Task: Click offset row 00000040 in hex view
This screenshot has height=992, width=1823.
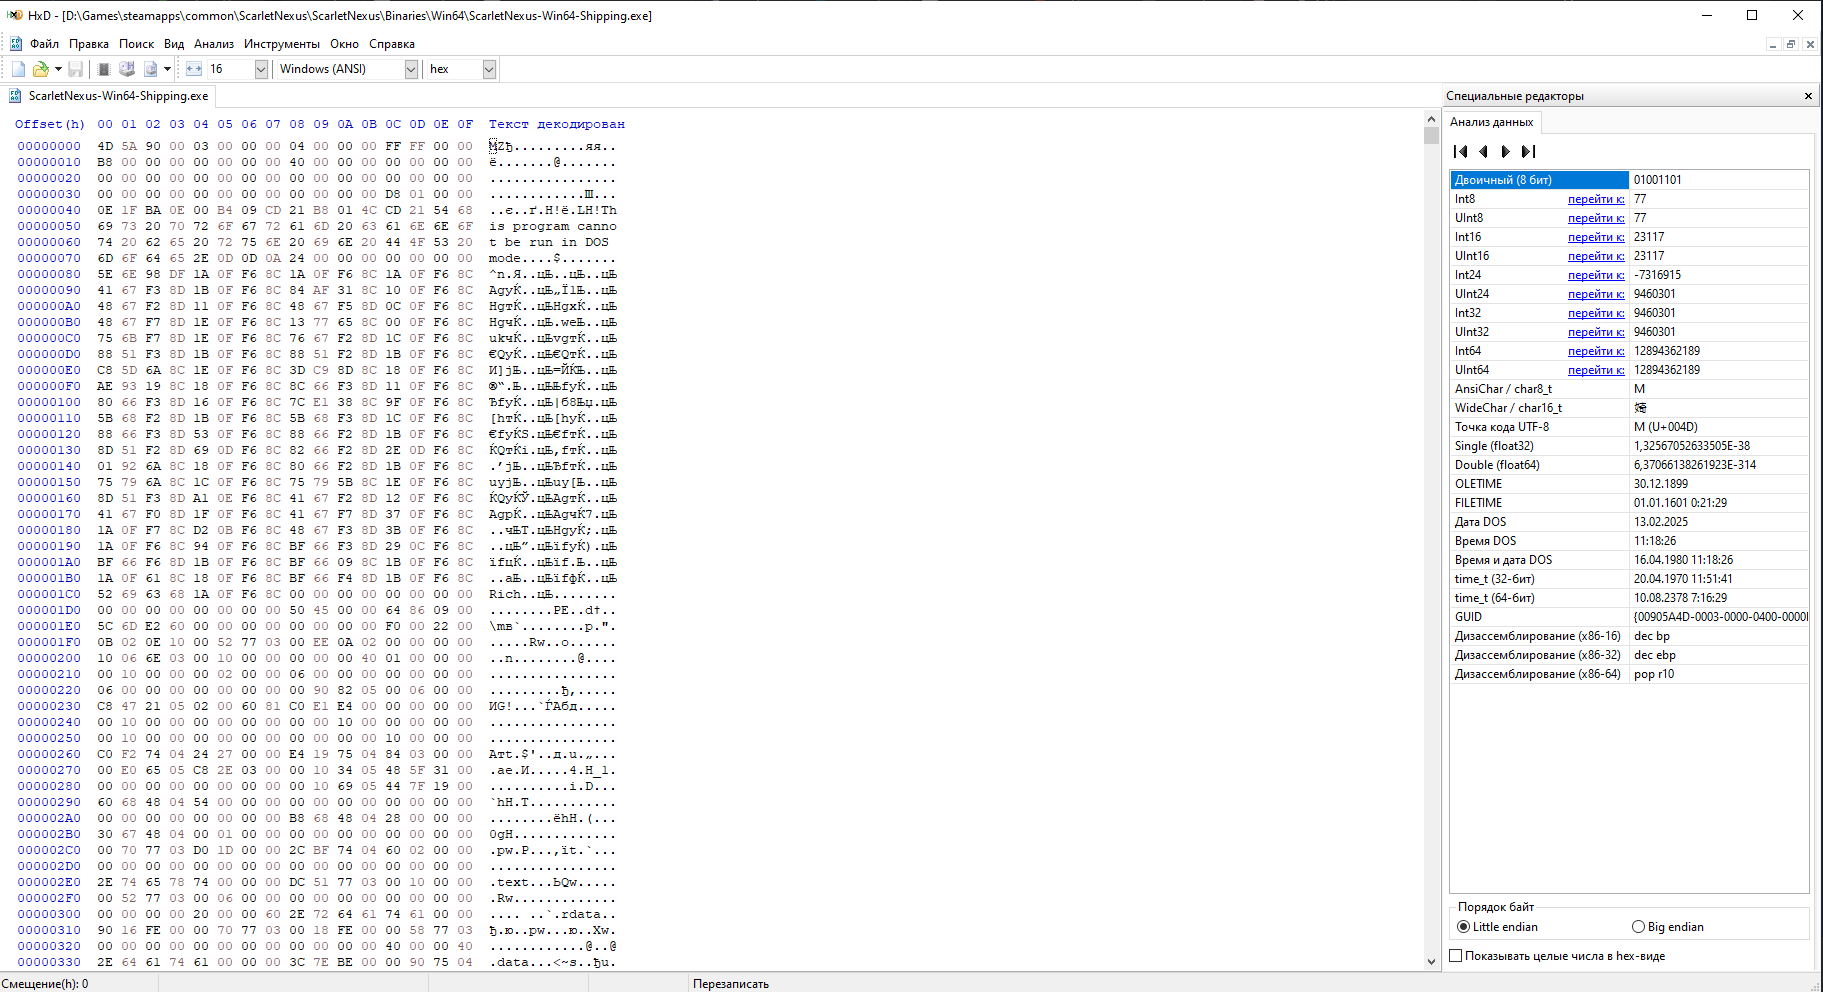Action: [49, 210]
